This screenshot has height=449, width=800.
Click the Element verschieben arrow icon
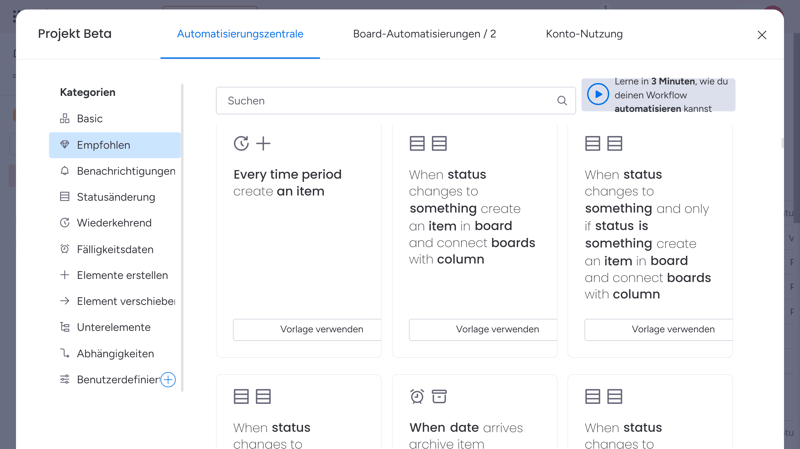(x=65, y=301)
